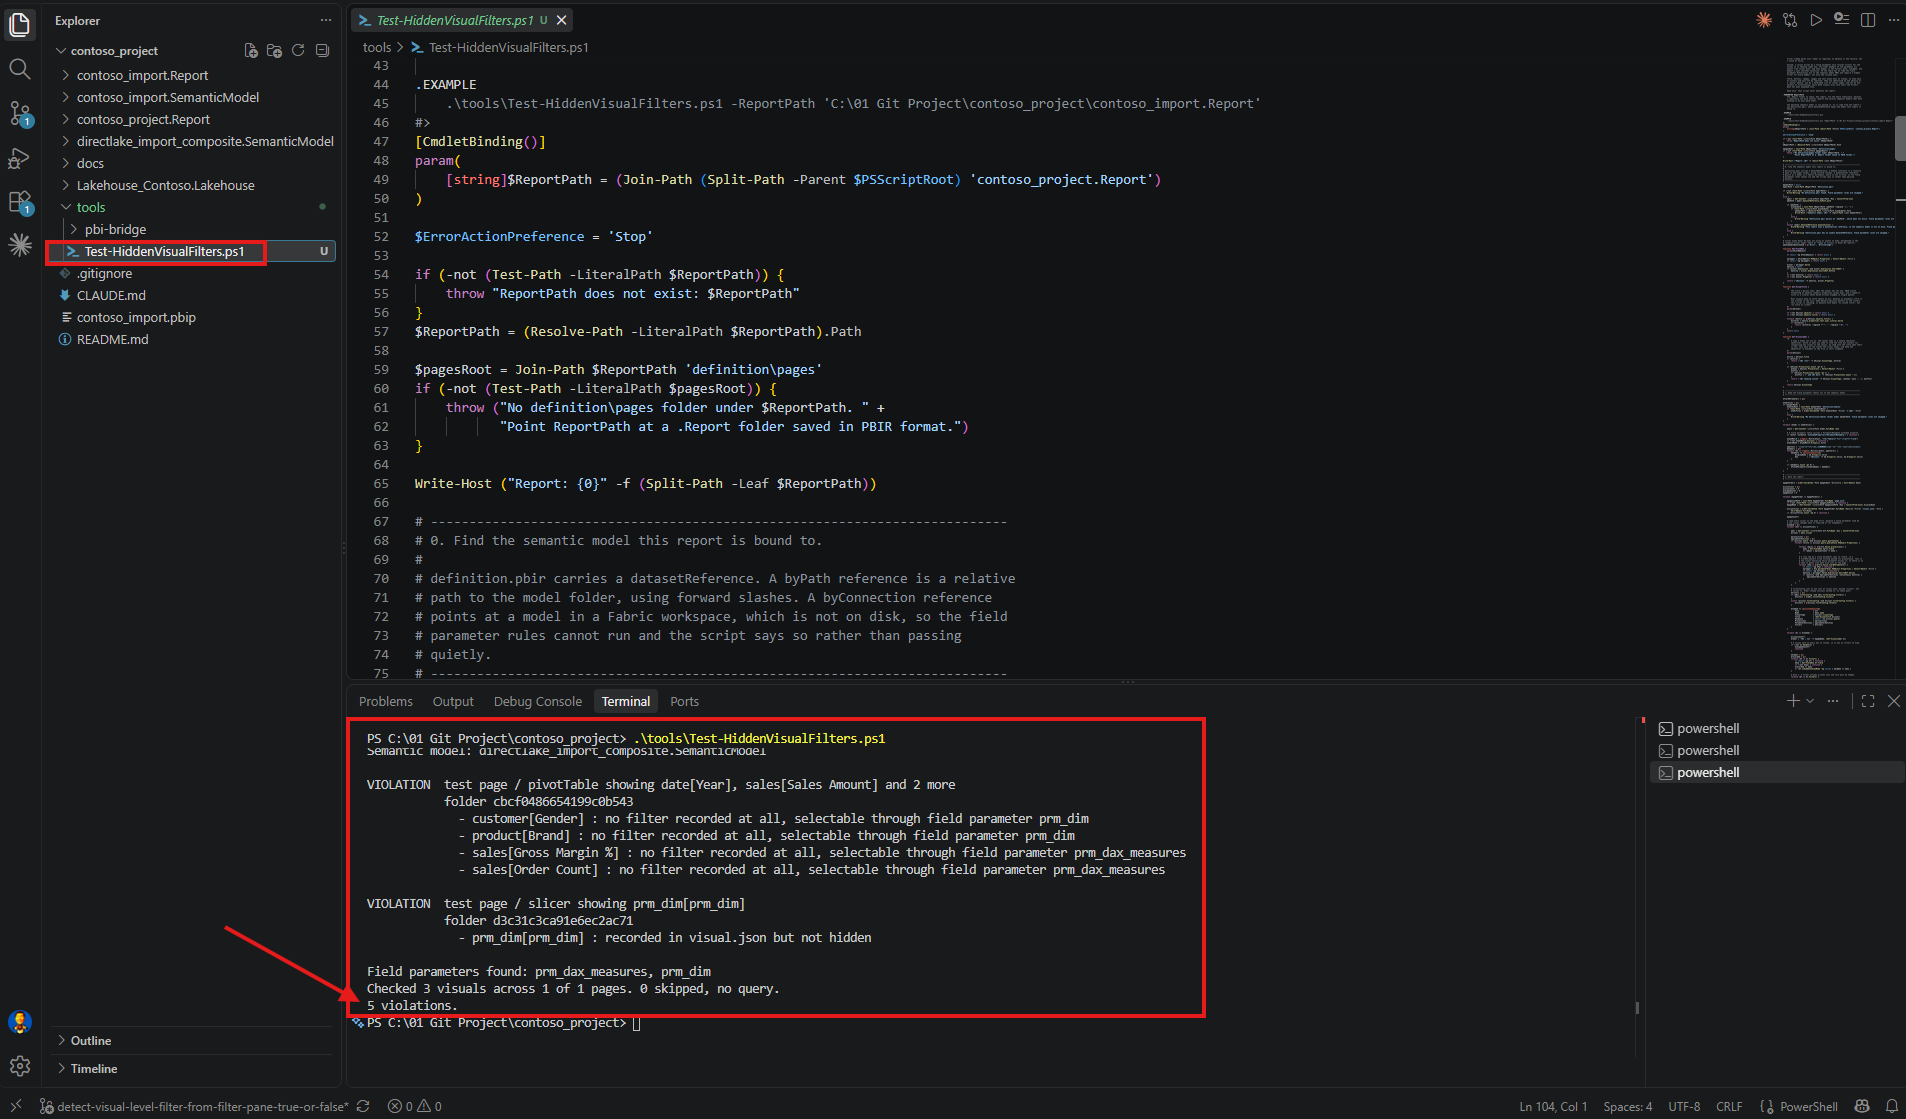Viewport: 1906px width, 1119px height.
Task: Open the Claude sidebar icon in activity bar
Action: (20, 245)
